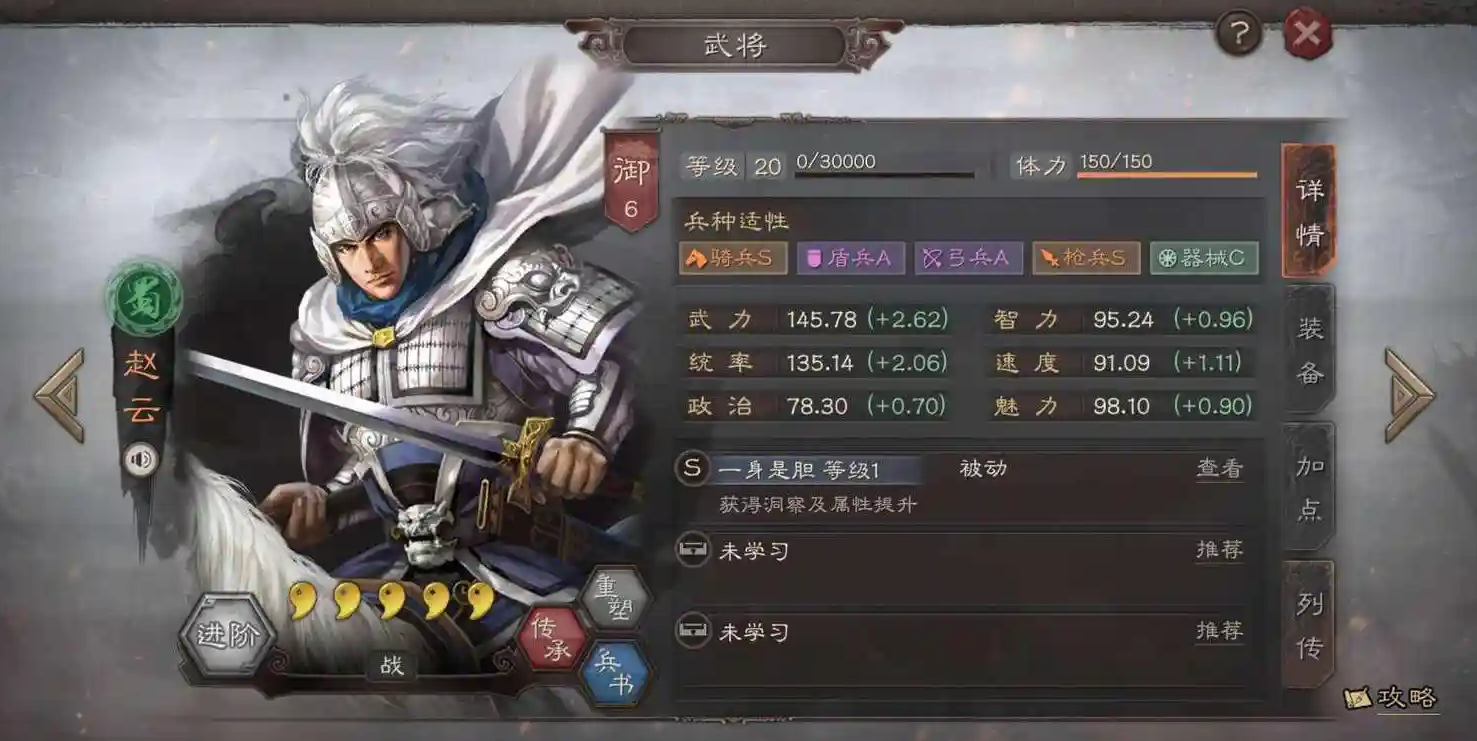Open the help question mark icon
The image size is (1477, 741).
(1239, 33)
